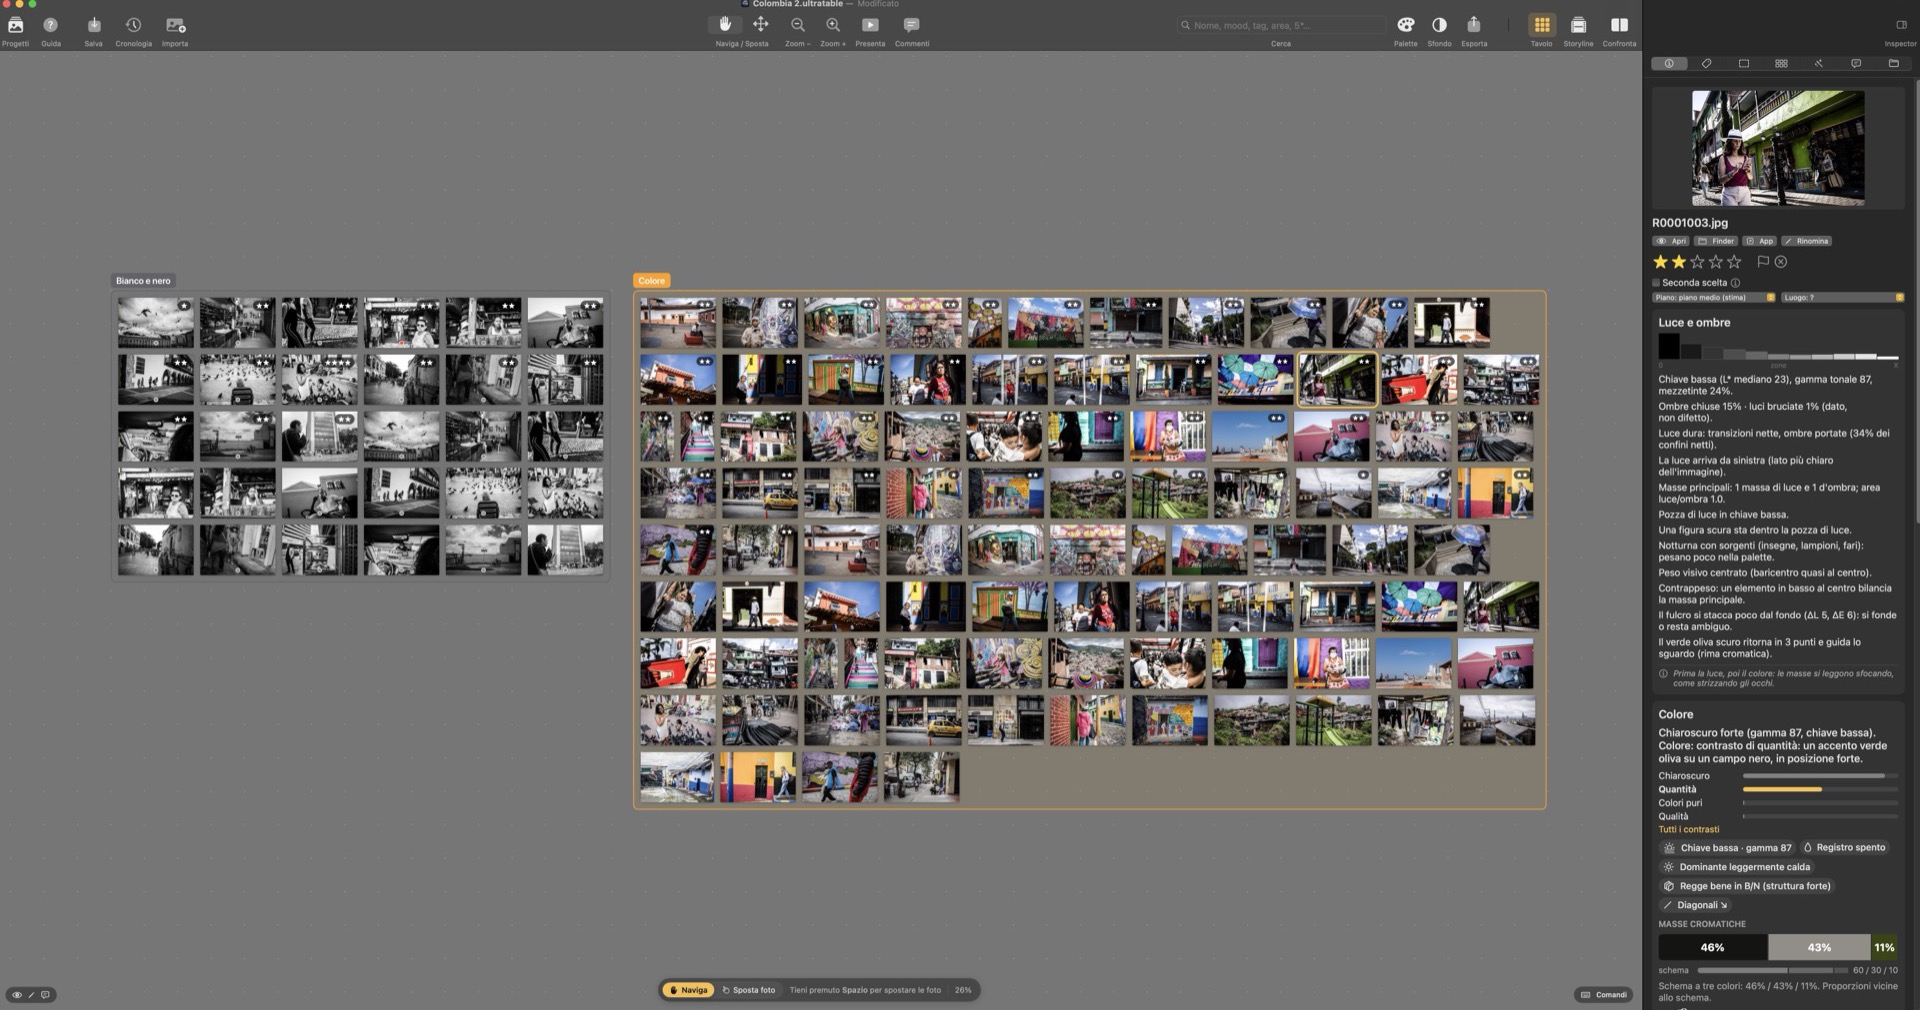1920x1010 pixels.
Task: Flag the photo with the flag icon
Action: point(1763,262)
